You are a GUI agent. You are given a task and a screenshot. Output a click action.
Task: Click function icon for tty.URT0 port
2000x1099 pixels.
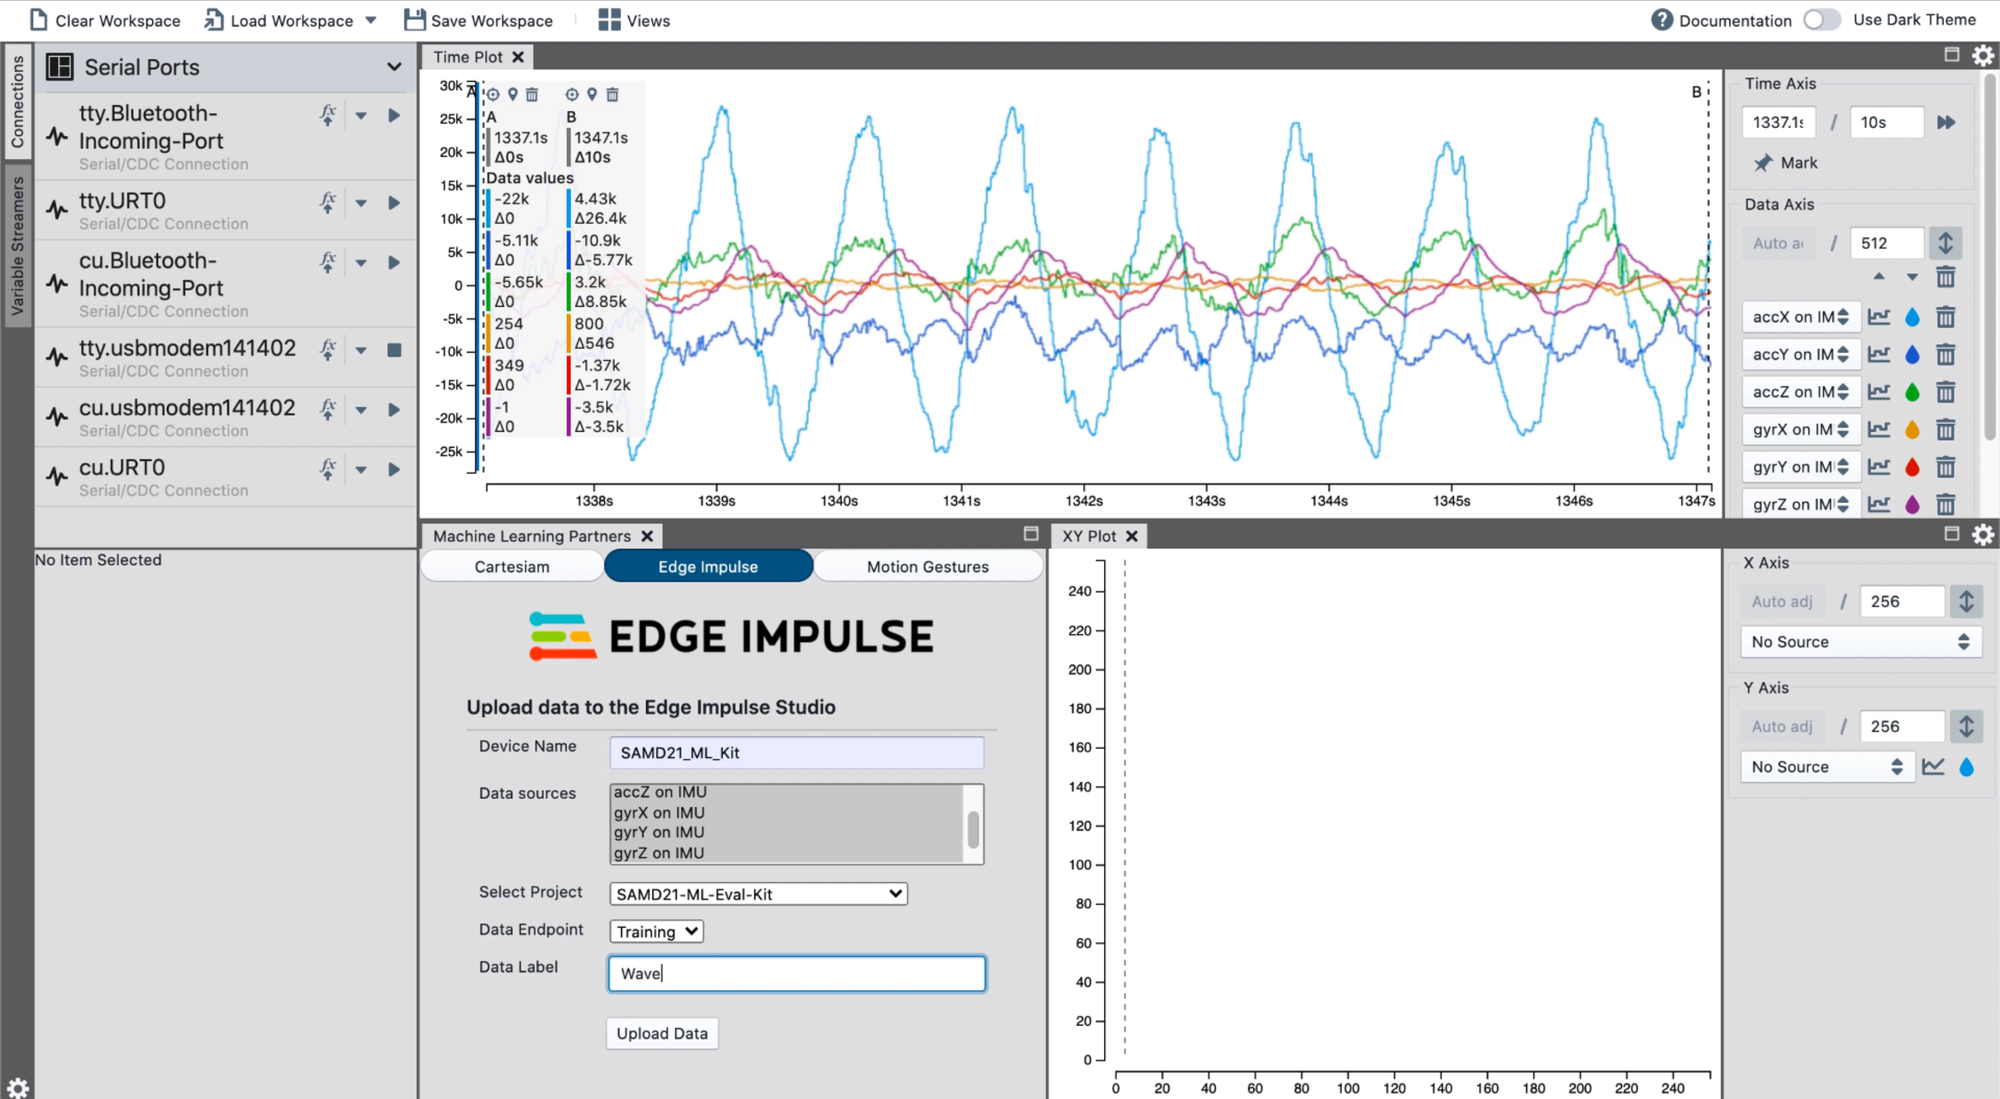[x=328, y=202]
